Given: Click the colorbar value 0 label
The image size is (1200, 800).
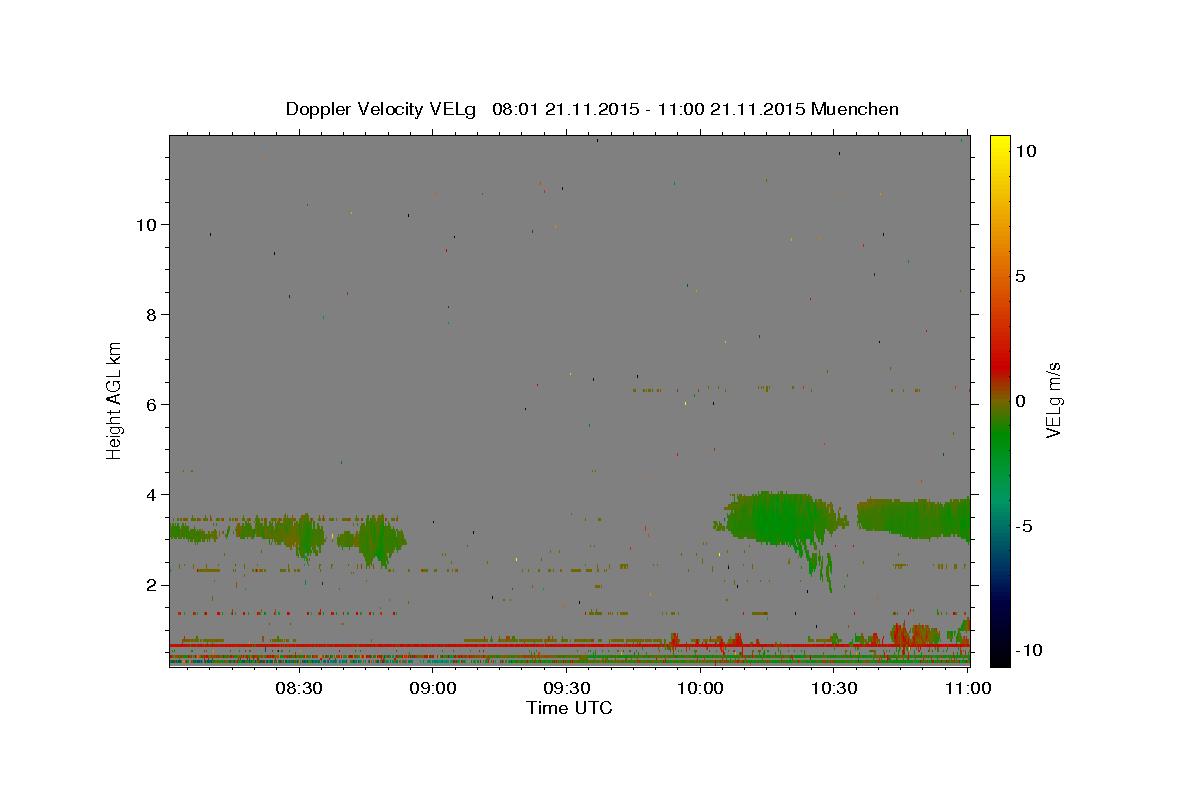Looking at the screenshot, I should point(1020,400).
